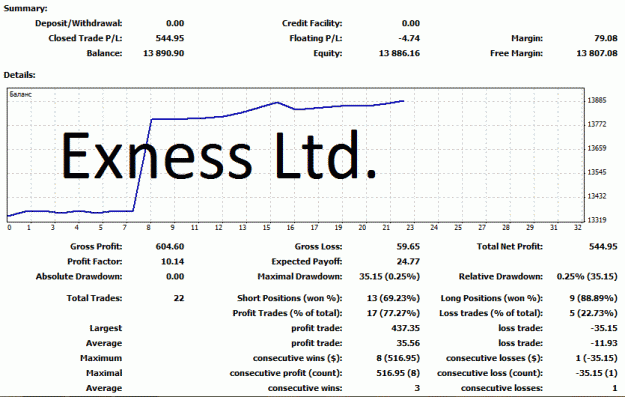Click the Summary heading
625x397 pixels.
tap(26, 8)
